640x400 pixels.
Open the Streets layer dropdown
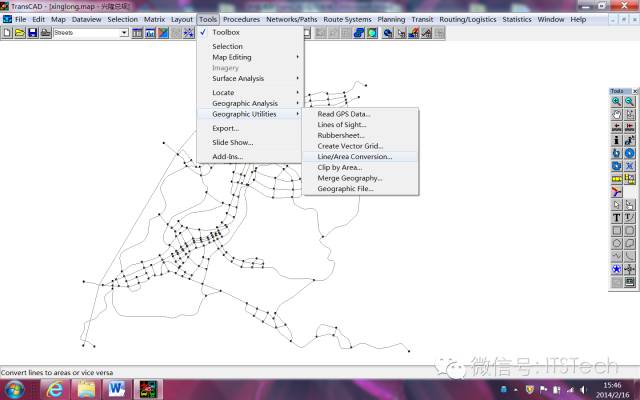[x=124, y=33]
